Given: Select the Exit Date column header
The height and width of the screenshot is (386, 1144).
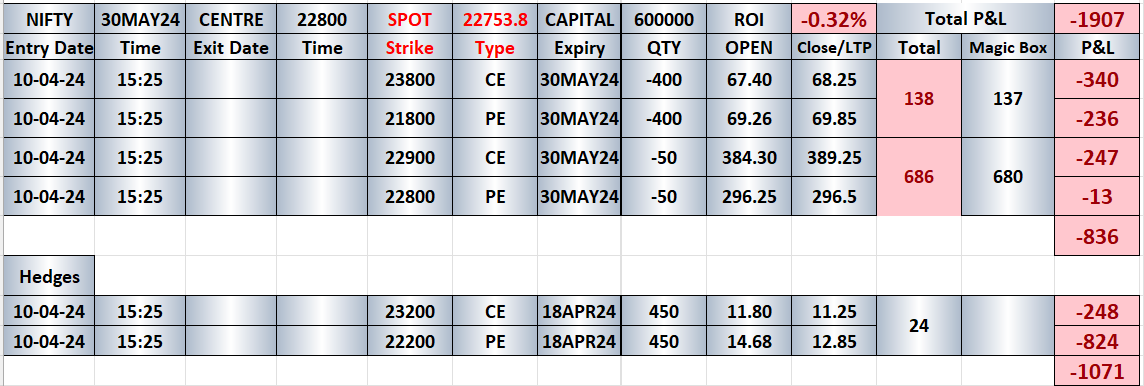Looking at the screenshot, I should pyautogui.click(x=231, y=48).
